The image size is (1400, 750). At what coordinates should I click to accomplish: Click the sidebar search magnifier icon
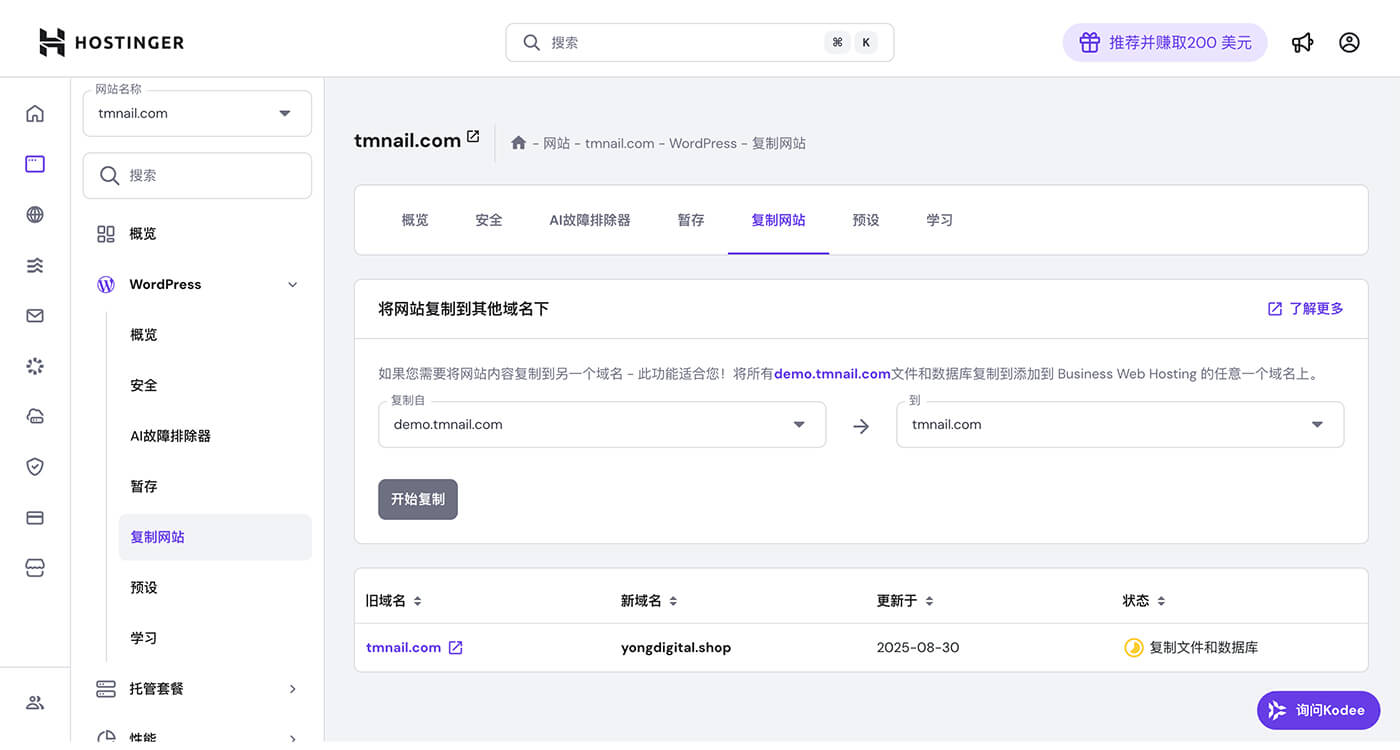pos(110,176)
